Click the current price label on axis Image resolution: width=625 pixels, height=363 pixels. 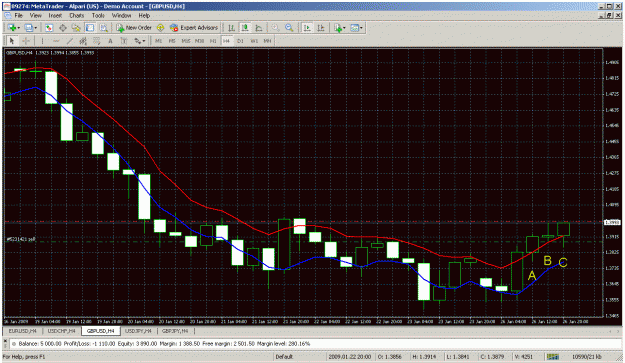tap(613, 222)
